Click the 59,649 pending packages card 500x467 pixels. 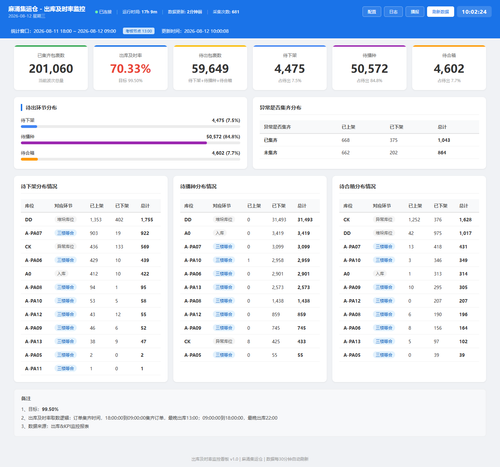coord(210,68)
